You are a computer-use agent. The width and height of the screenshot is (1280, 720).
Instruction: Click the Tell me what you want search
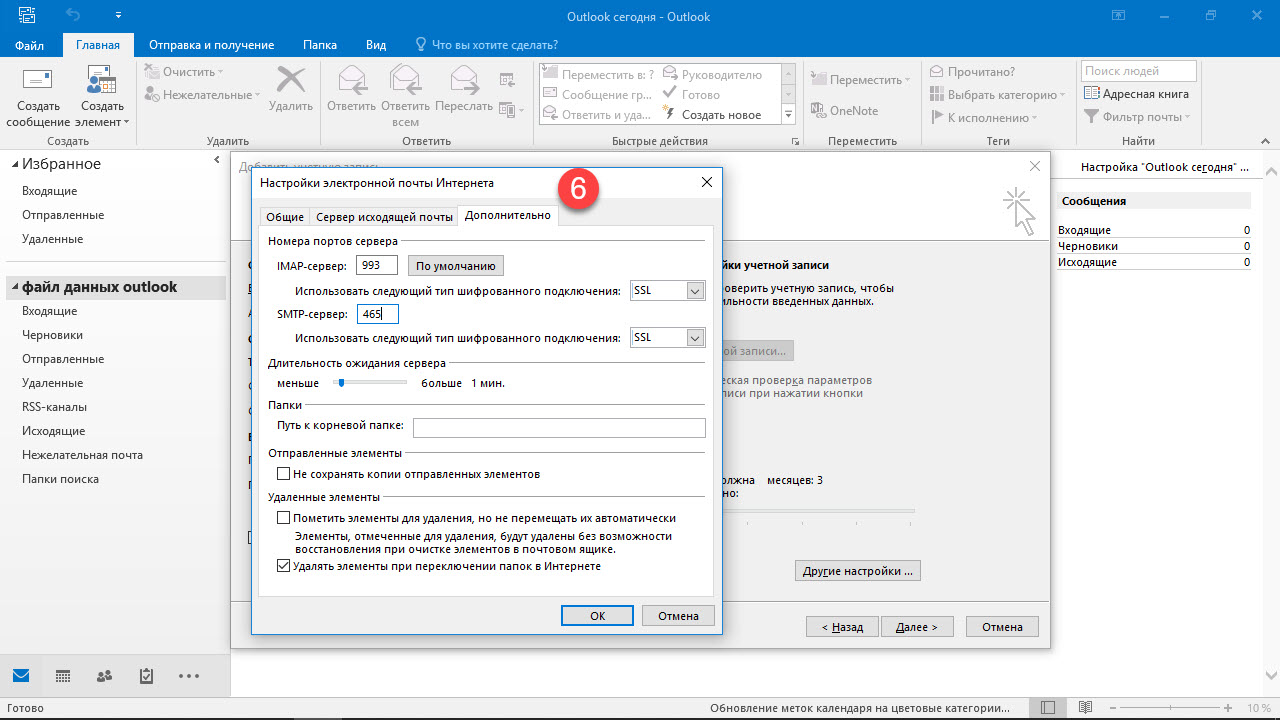click(x=486, y=45)
